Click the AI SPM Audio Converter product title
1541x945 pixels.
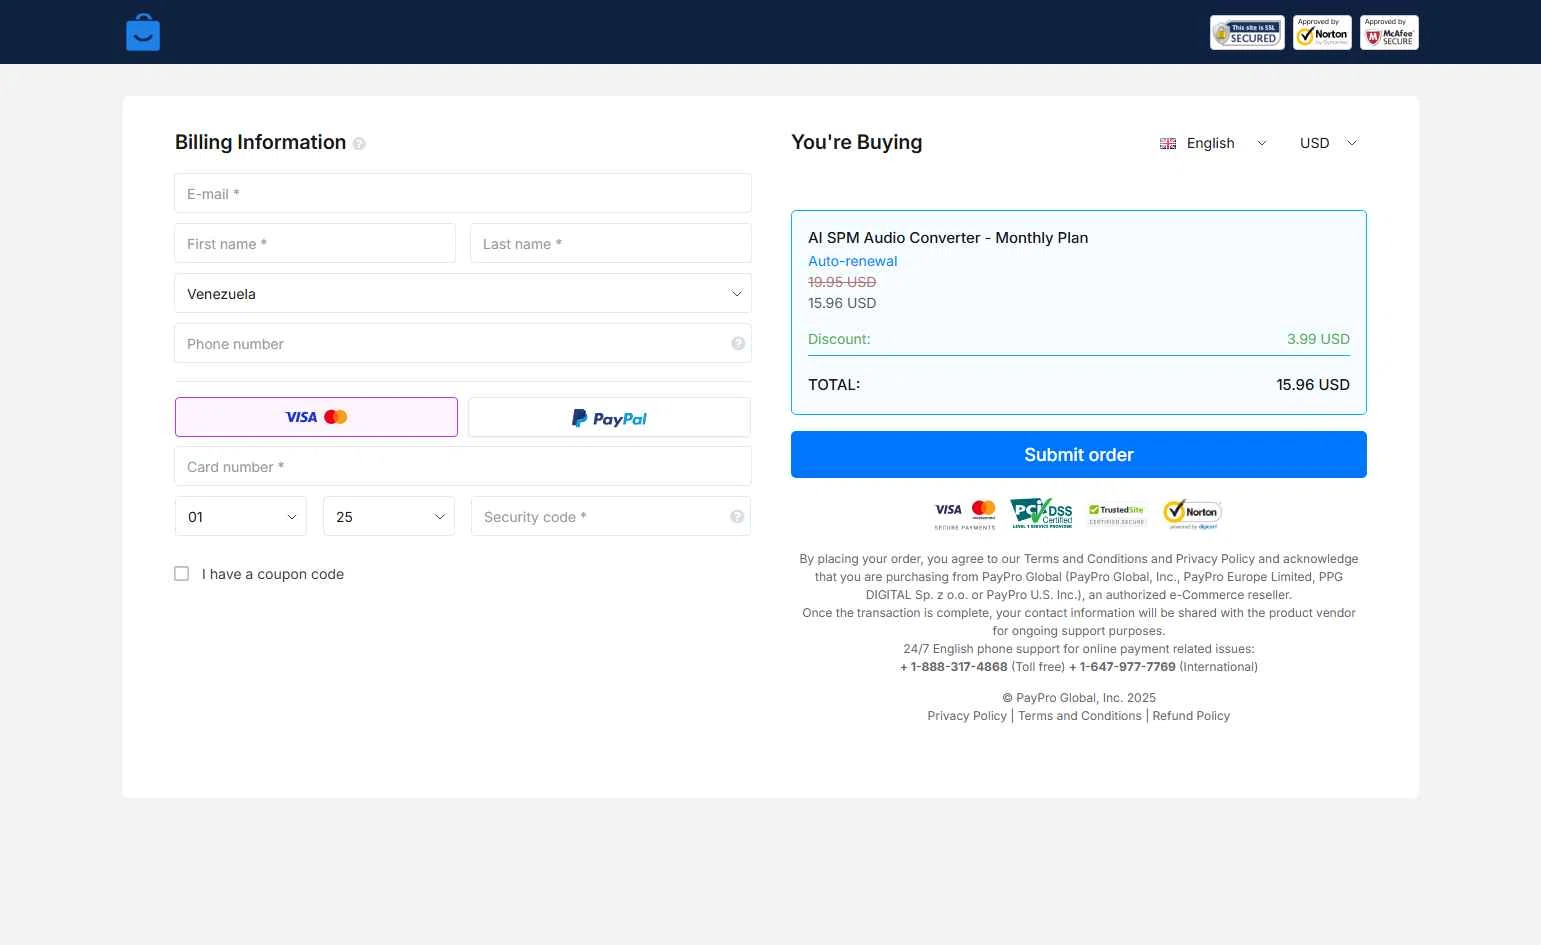948,238
